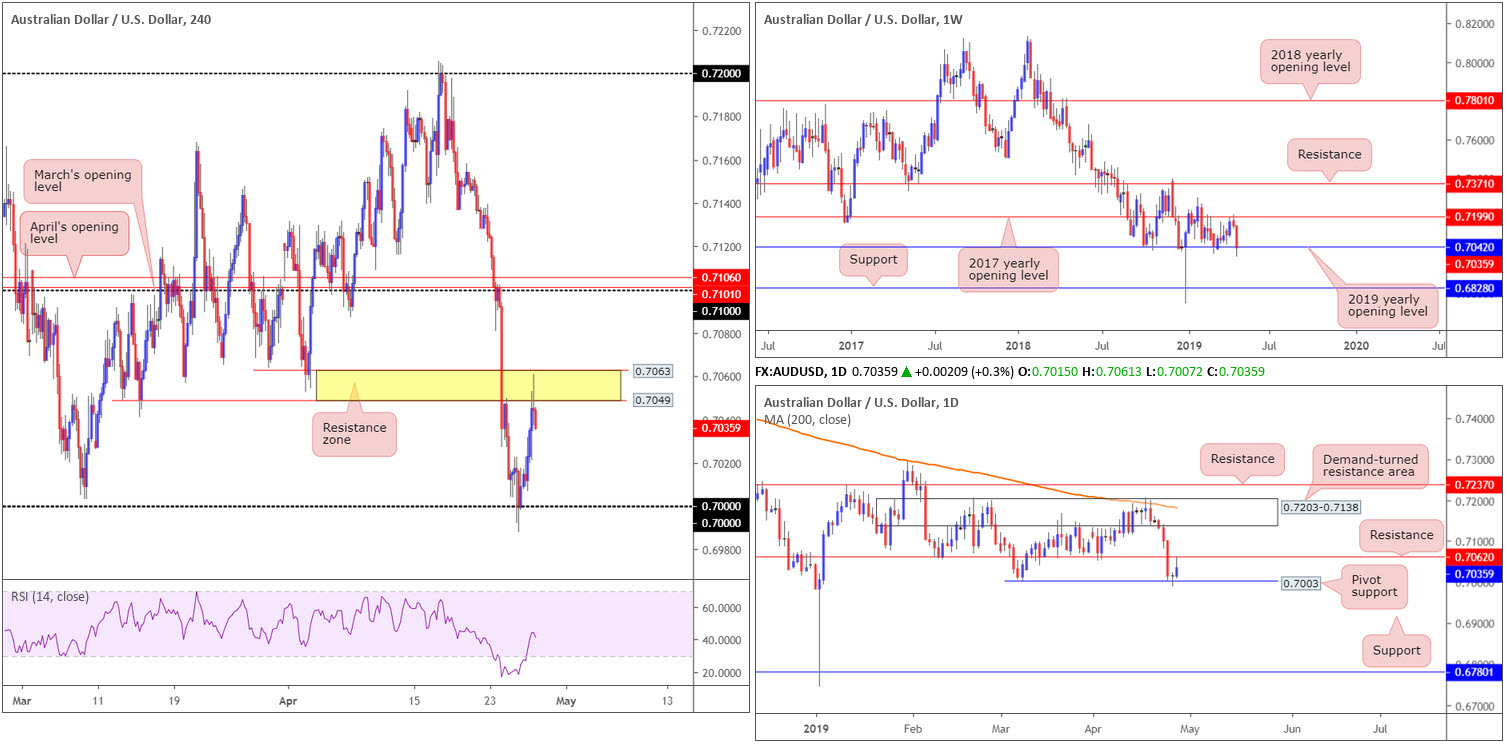Click the 0.82000 weekly axis value
This screenshot has width=1507, height=744.
[x=1473, y=24]
